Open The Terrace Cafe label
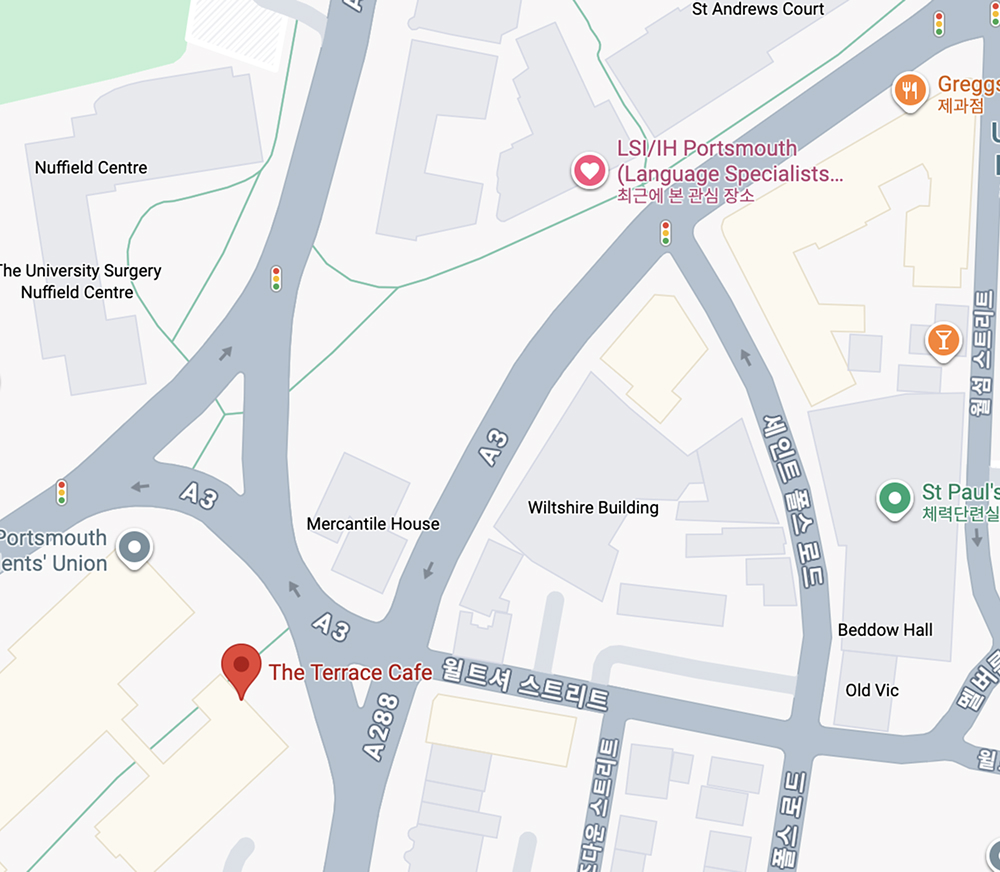The image size is (1000, 872). pyautogui.click(x=350, y=672)
